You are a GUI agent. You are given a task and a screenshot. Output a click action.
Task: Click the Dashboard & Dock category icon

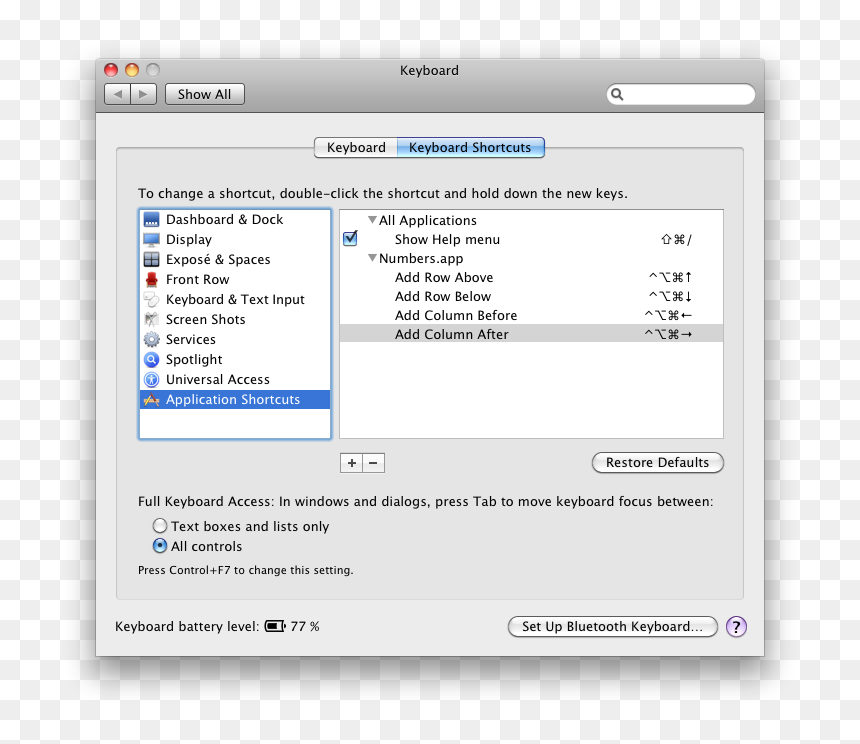tap(151, 219)
